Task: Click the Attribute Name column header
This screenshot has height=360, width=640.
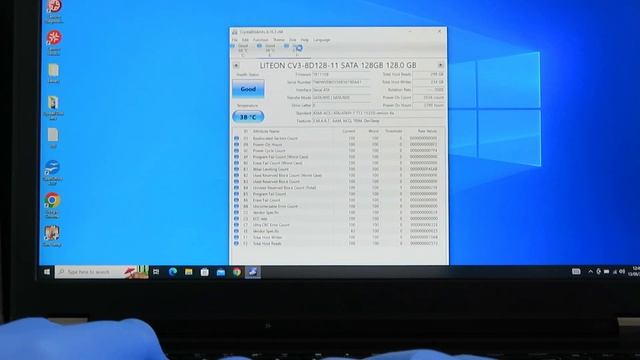Action: coord(266,131)
